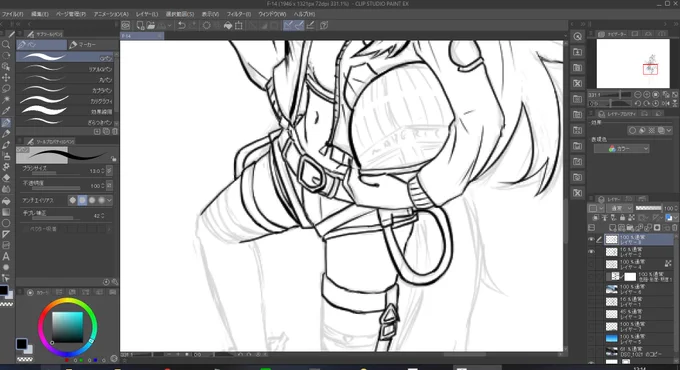This screenshot has height=370, width=680.
Task: Adjust stabilization value 42 stepper
Action: pos(103,216)
